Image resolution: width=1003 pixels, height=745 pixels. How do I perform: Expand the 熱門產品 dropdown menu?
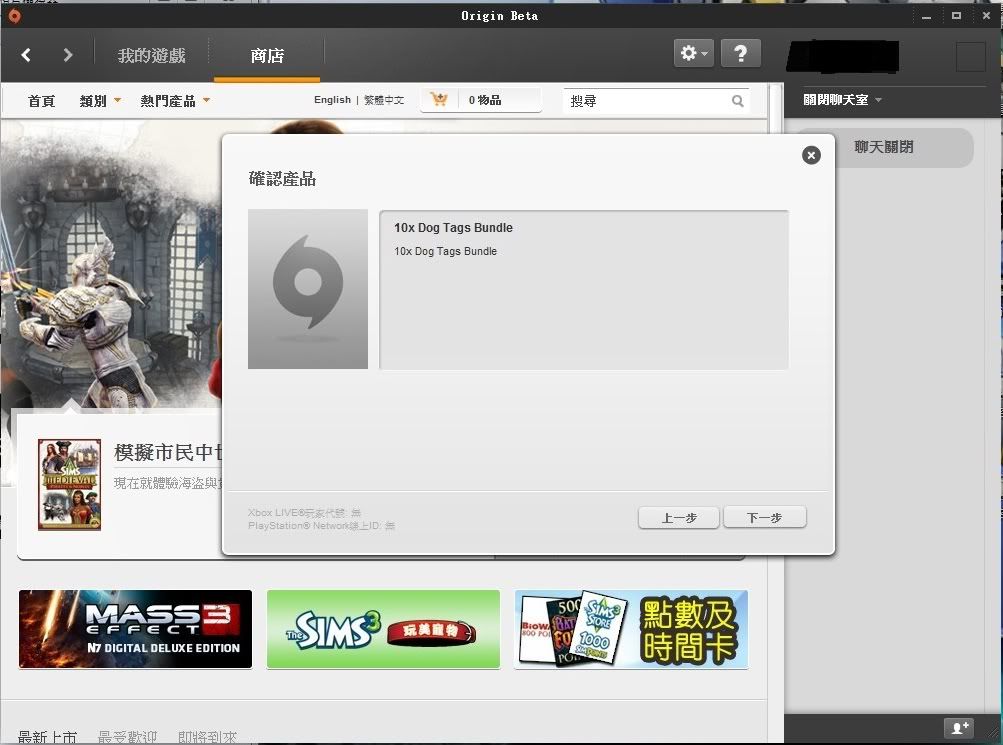coord(175,101)
